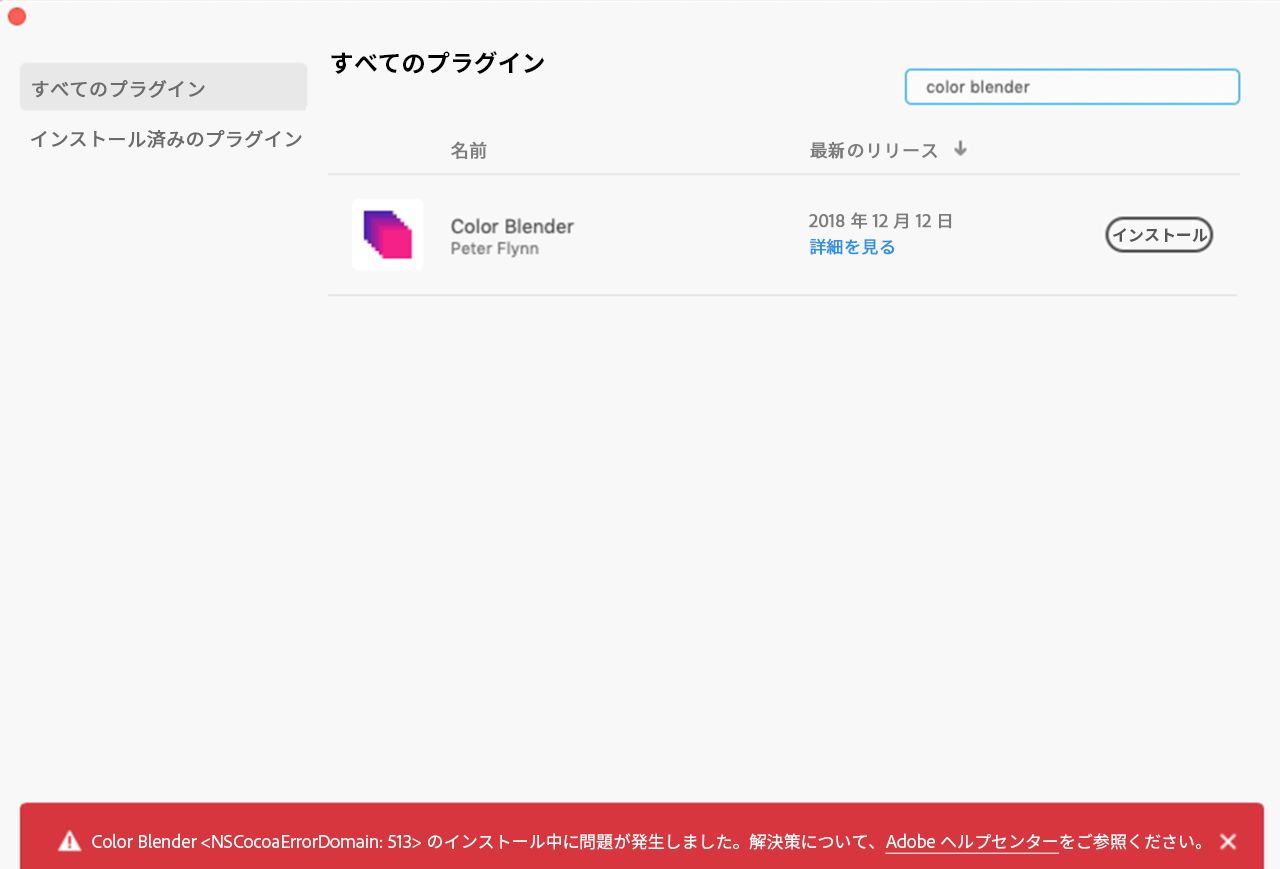Viewport: 1280px width, 869px height.
Task: Sort plugins by the 名前 column header
Action: (x=468, y=150)
